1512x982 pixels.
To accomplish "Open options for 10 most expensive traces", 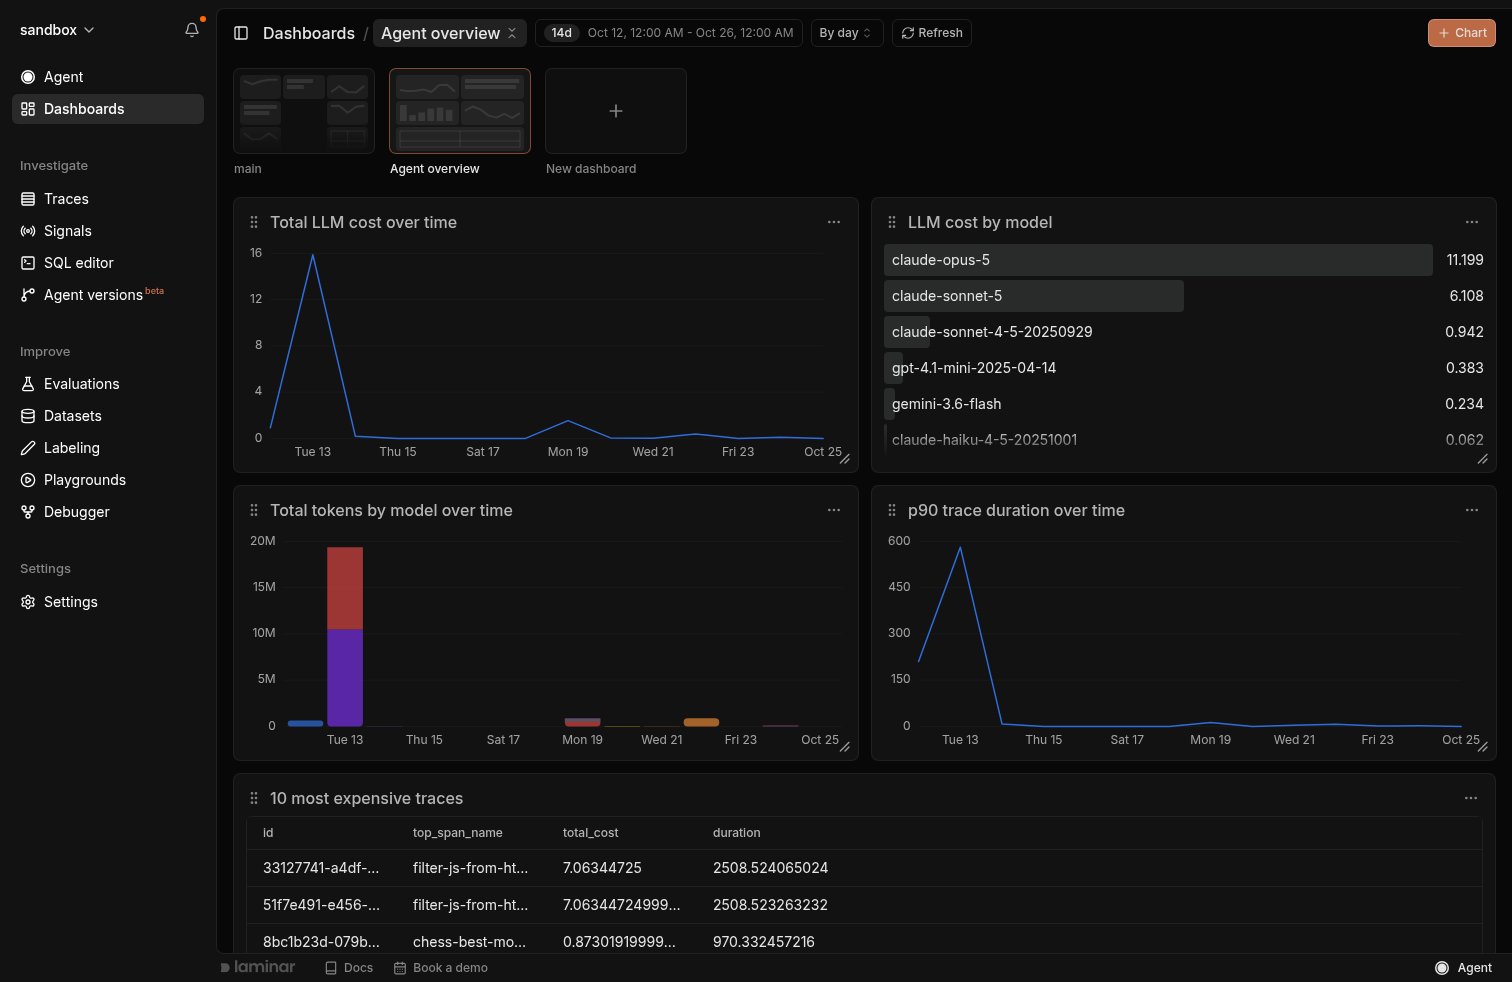I will click(x=1471, y=798).
